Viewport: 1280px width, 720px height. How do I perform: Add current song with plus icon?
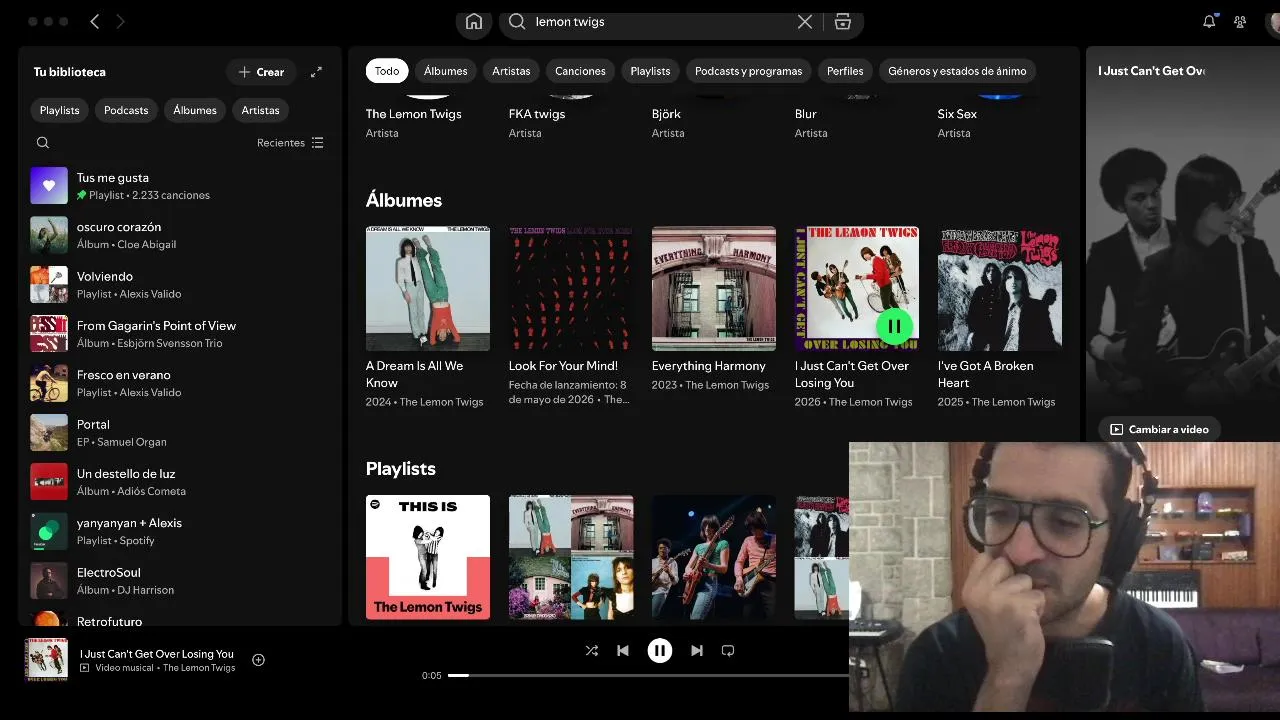(258, 660)
